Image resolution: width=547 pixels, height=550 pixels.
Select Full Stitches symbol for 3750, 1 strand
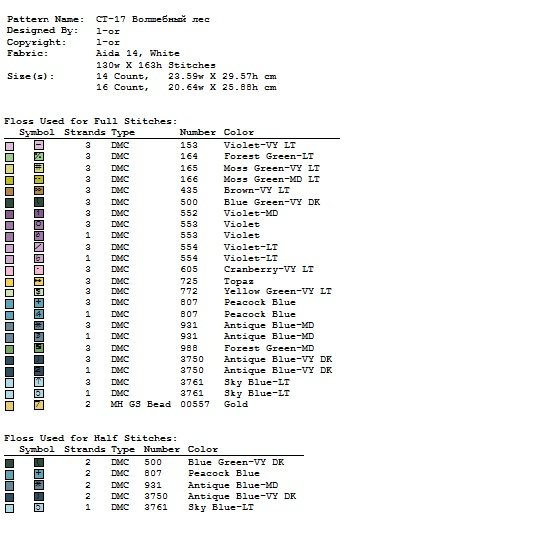pyautogui.click(x=39, y=371)
